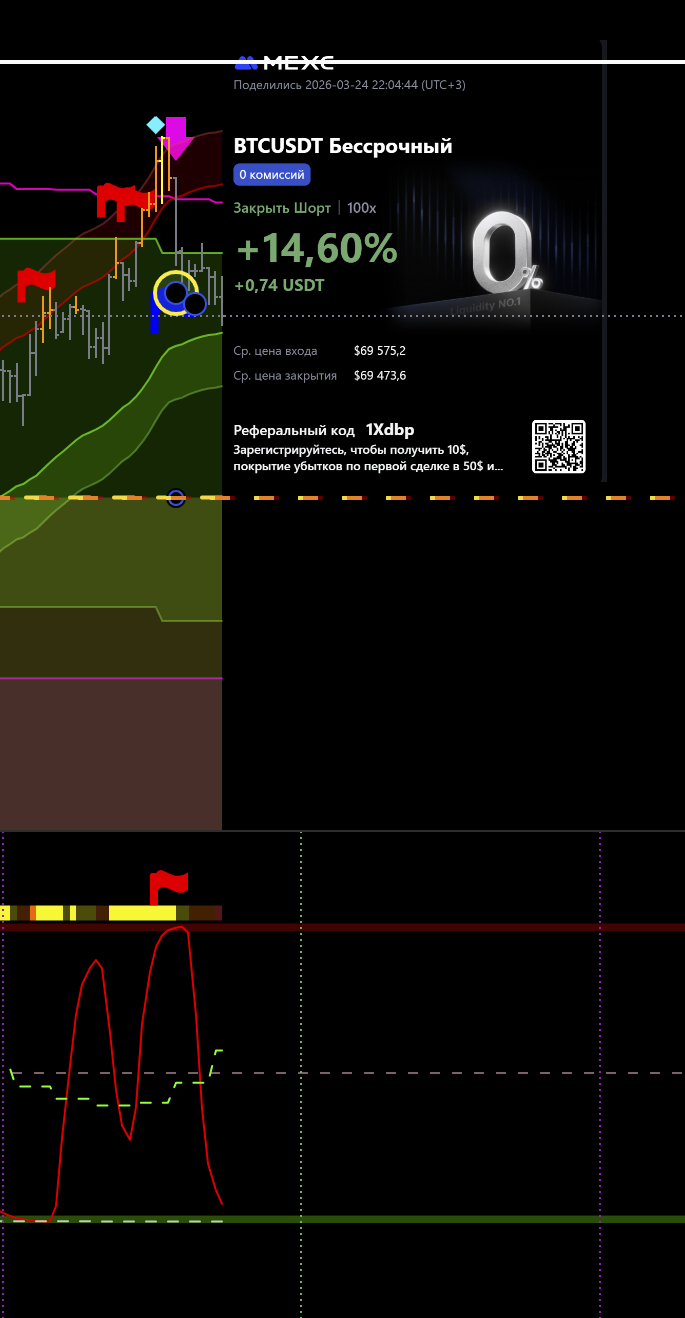Viewport: 685px width, 1318px height.
Task: Pick the long yellow segment of indicator strip
Action: (x=142, y=912)
